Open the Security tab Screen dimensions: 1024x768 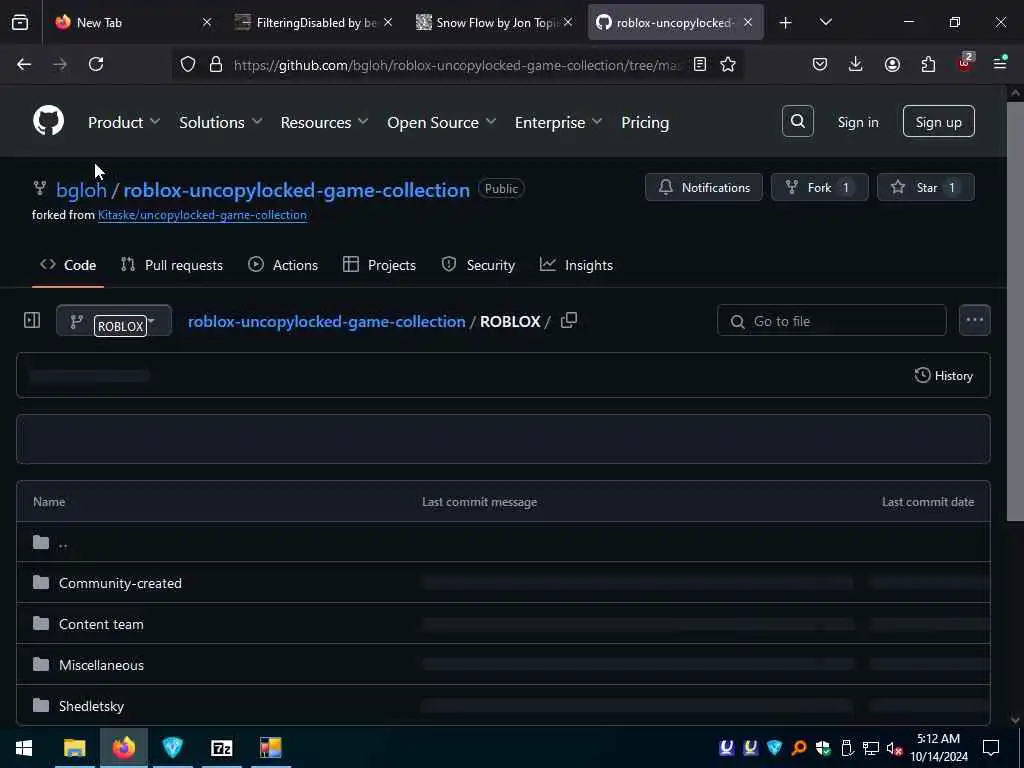point(478,265)
